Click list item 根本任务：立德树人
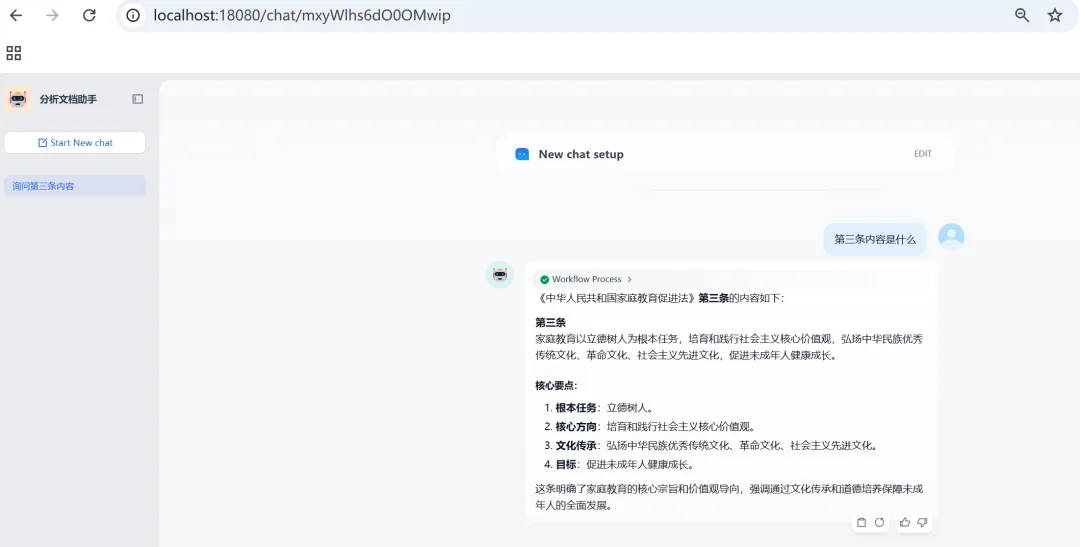Viewport: 1080px width, 547px height. (x=599, y=408)
